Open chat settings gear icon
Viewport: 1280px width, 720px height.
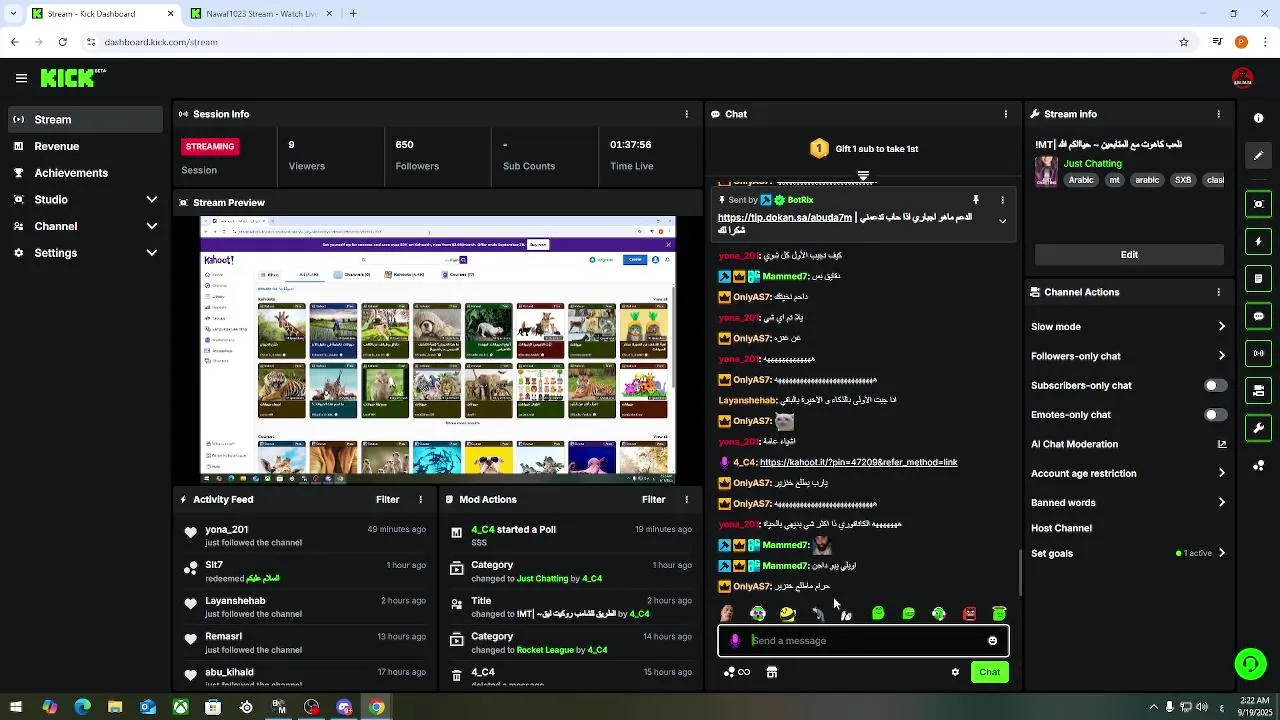[x=955, y=672]
